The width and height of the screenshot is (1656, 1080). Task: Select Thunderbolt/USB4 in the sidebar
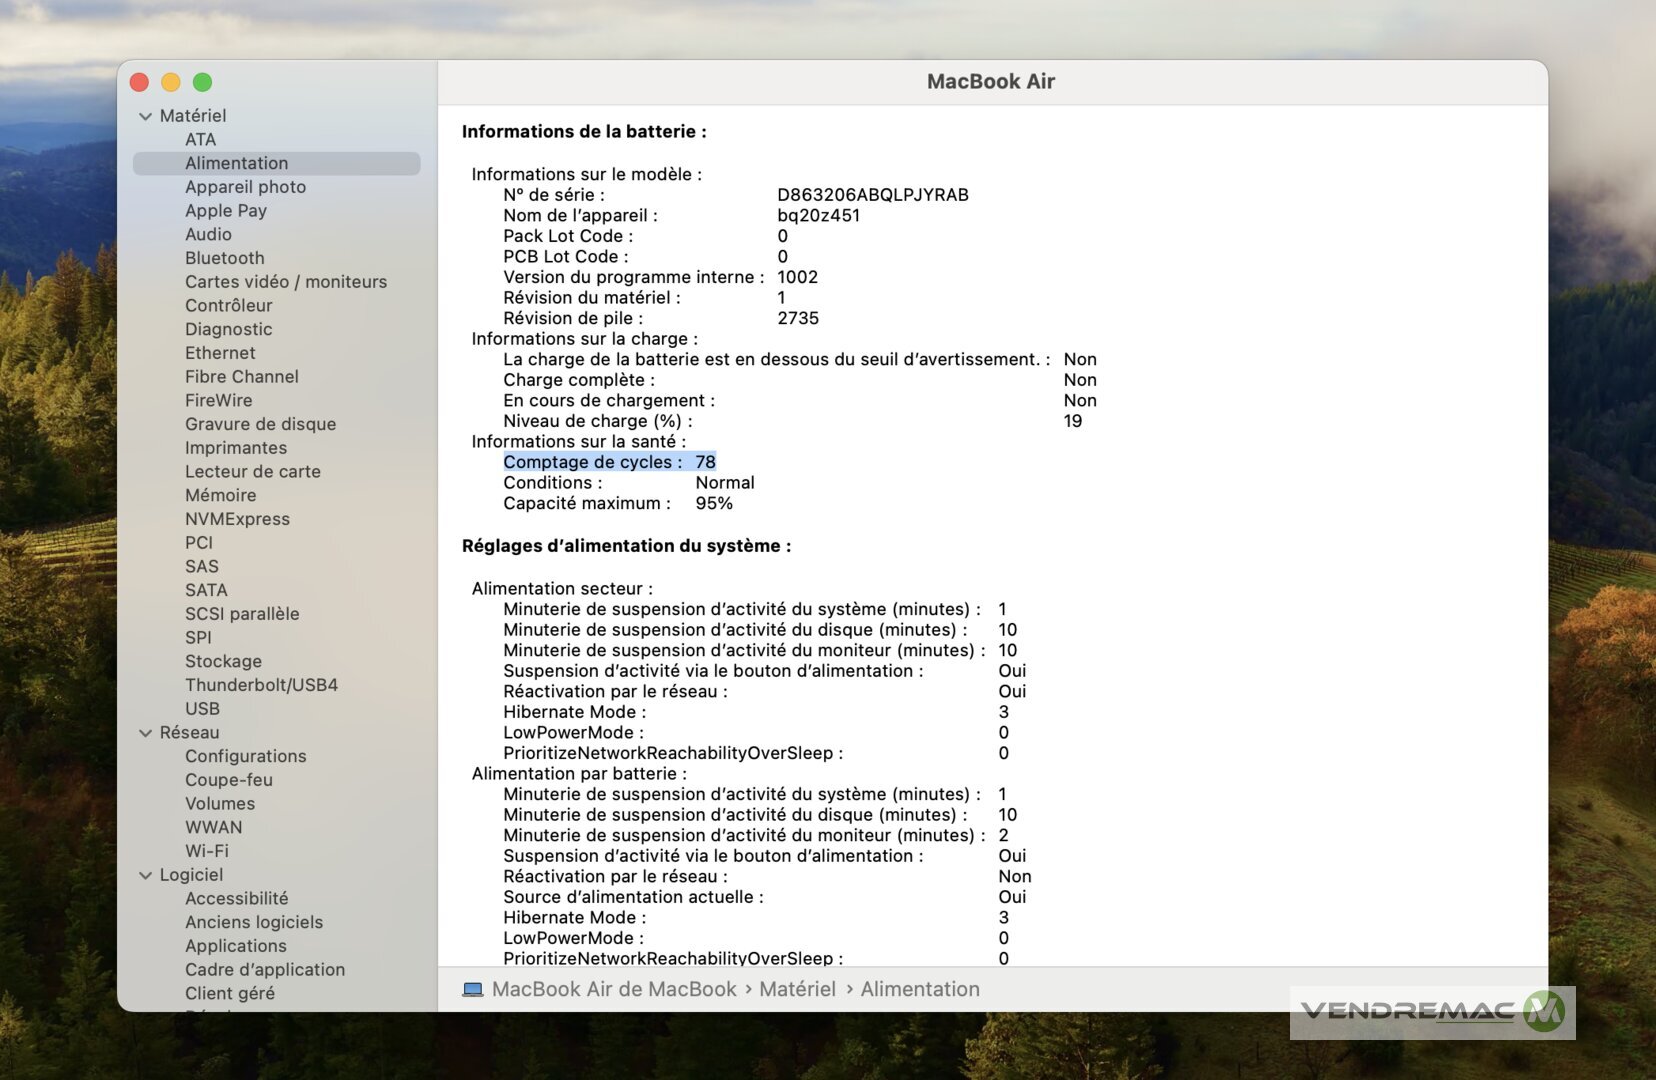tap(261, 685)
